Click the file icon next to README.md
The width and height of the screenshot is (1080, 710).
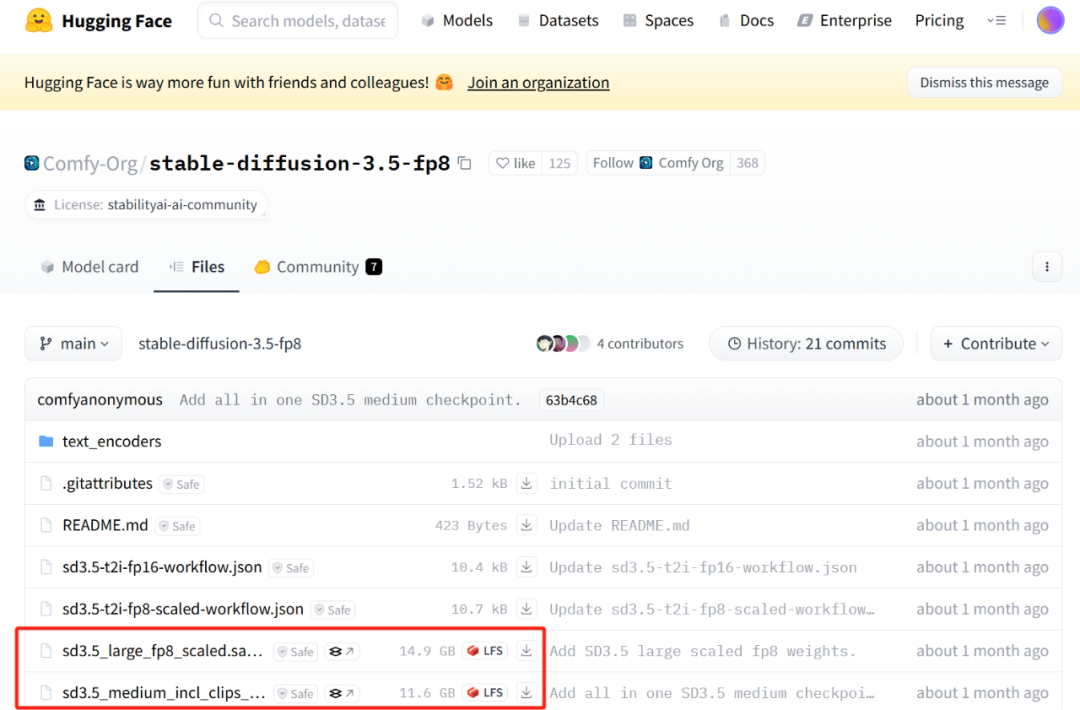point(46,525)
